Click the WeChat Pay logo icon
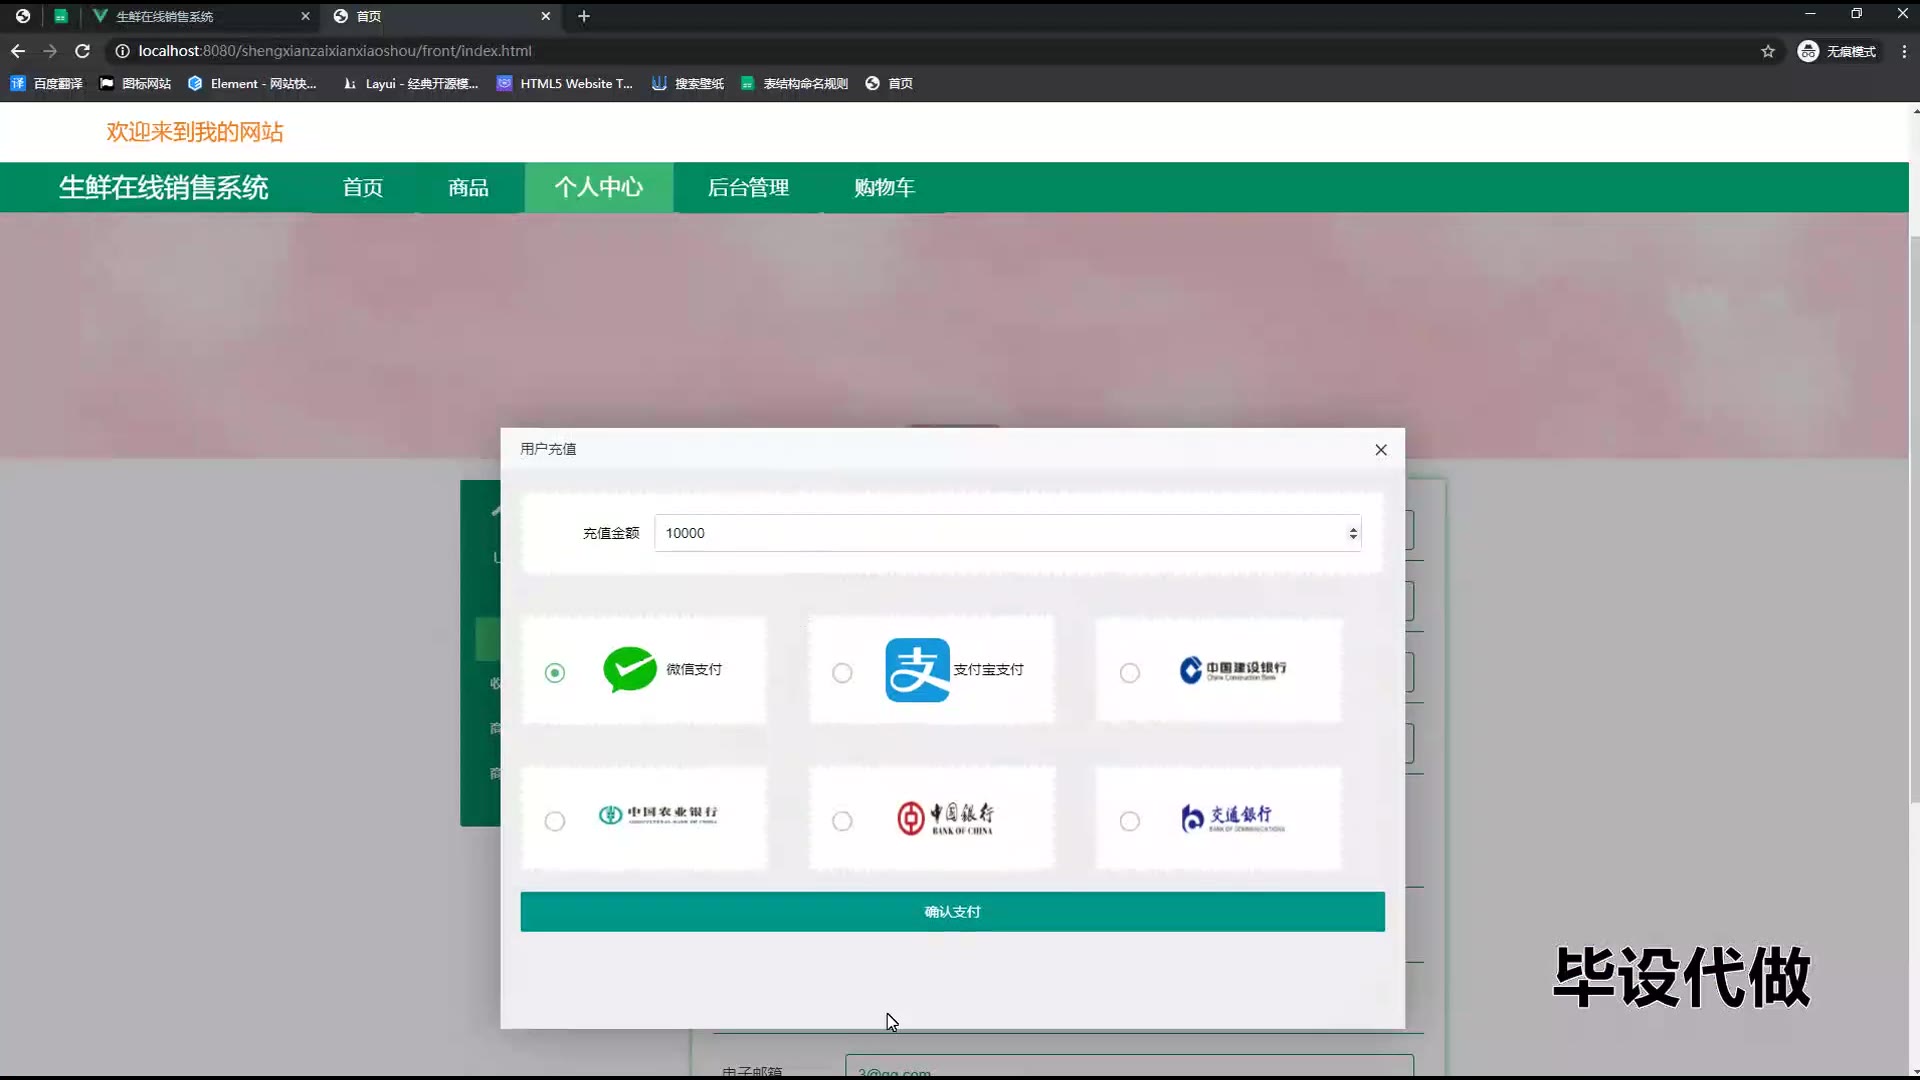 (x=629, y=670)
